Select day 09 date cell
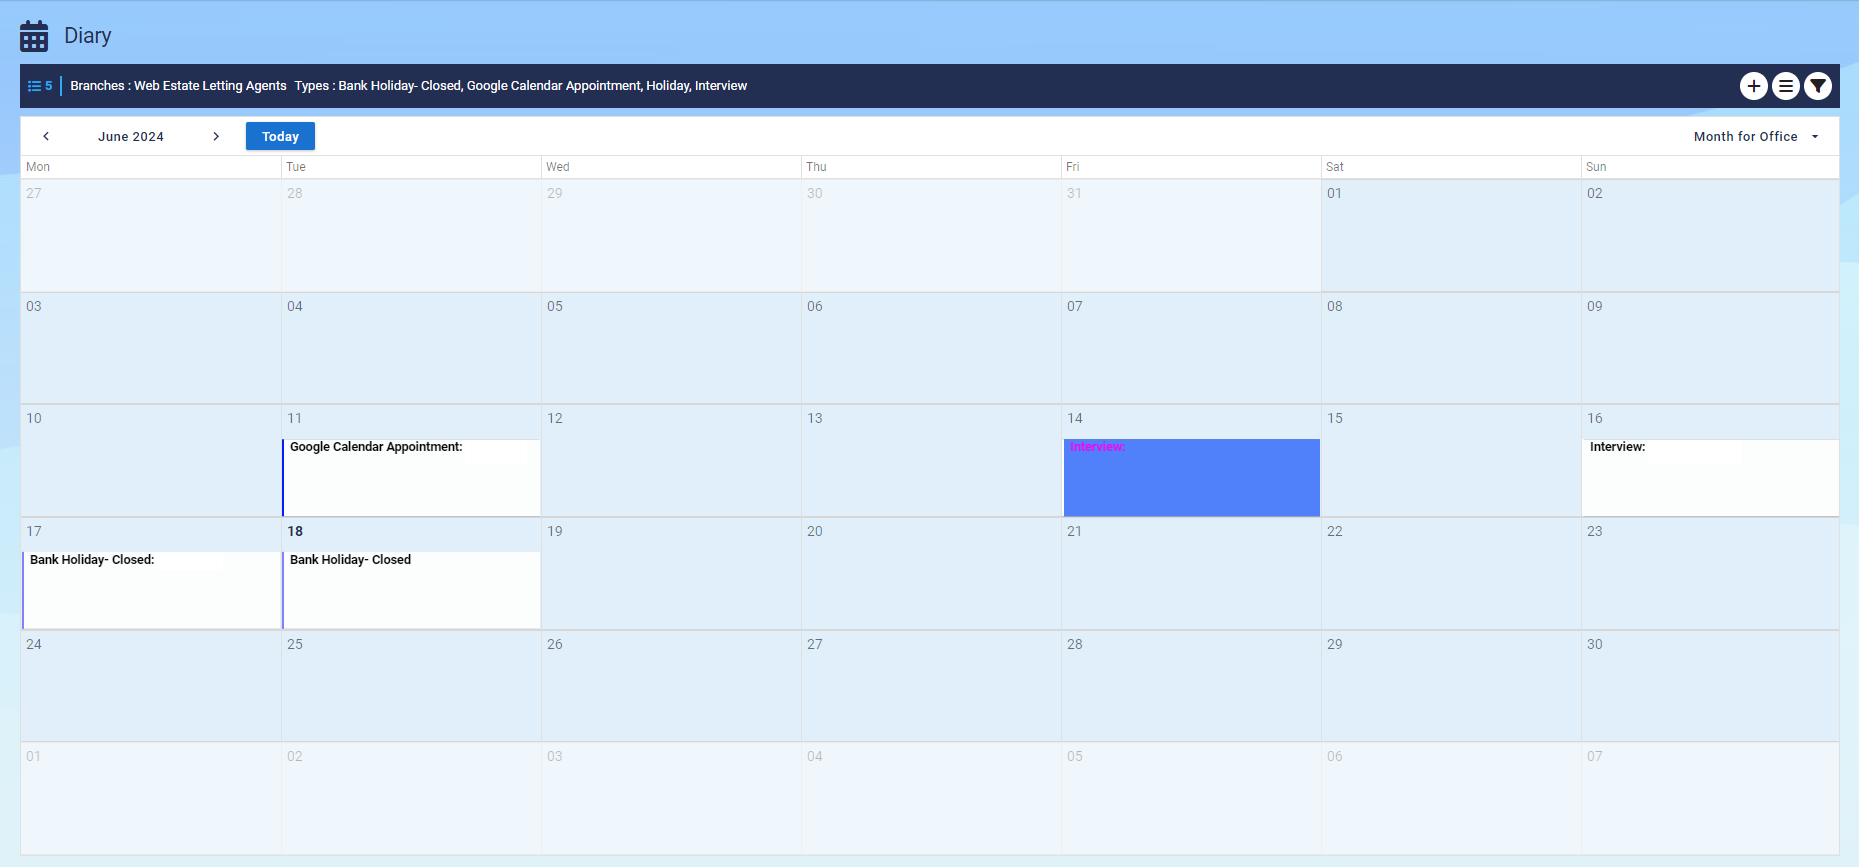Image resolution: width=1859 pixels, height=867 pixels. coord(1710,348)
